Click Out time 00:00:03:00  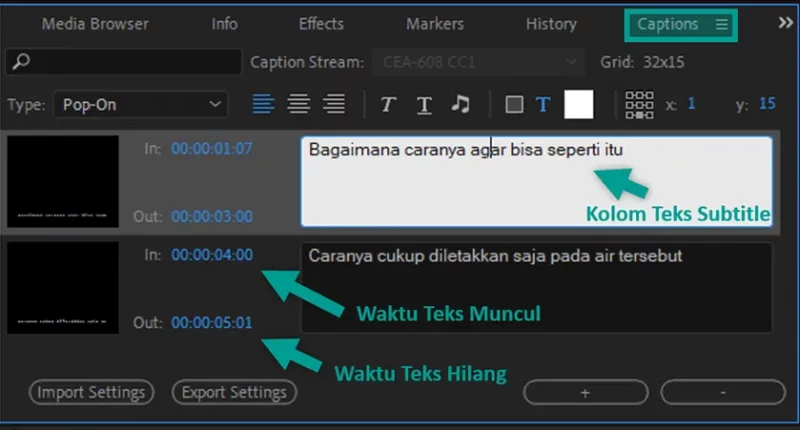coord(212,216)
